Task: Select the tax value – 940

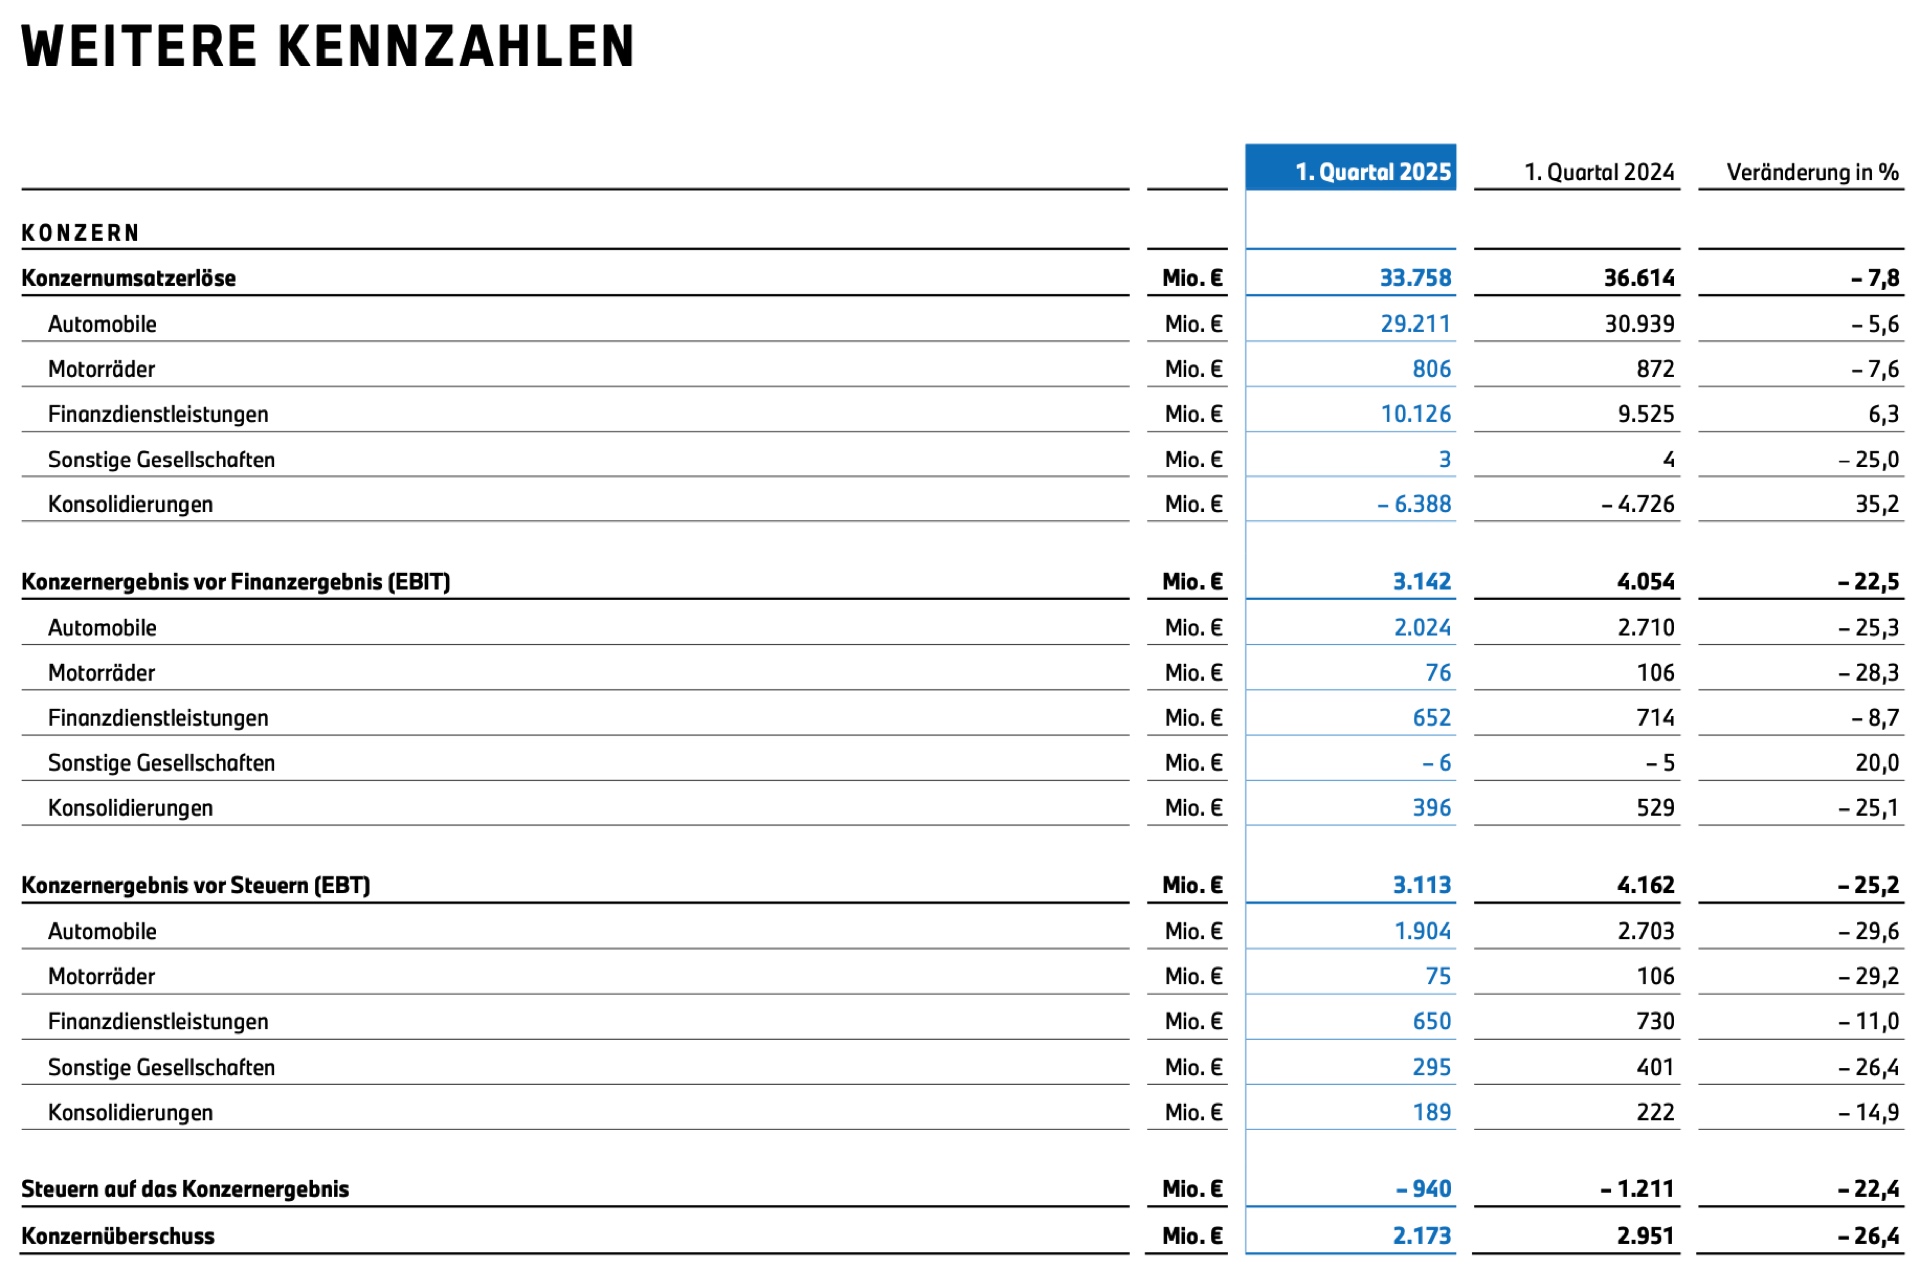Action: tap(1423, 1189)
